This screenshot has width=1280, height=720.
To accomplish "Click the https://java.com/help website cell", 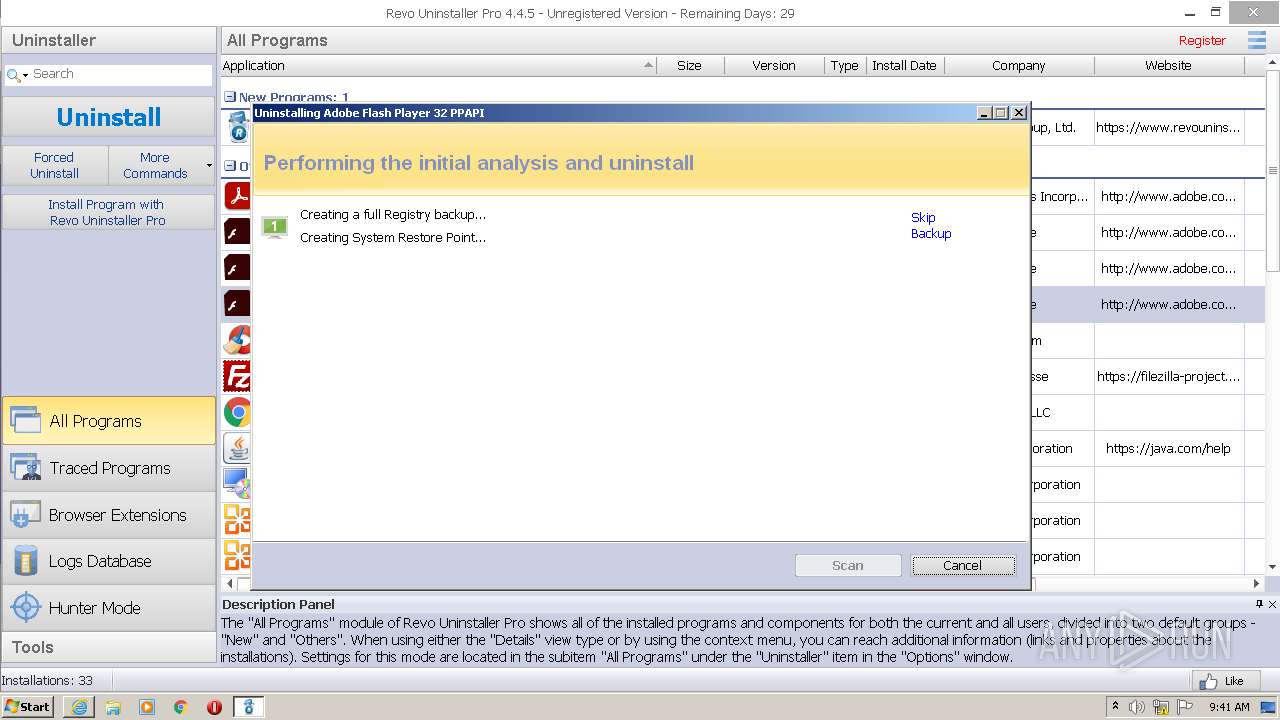I will click(x=1168, y=448).
